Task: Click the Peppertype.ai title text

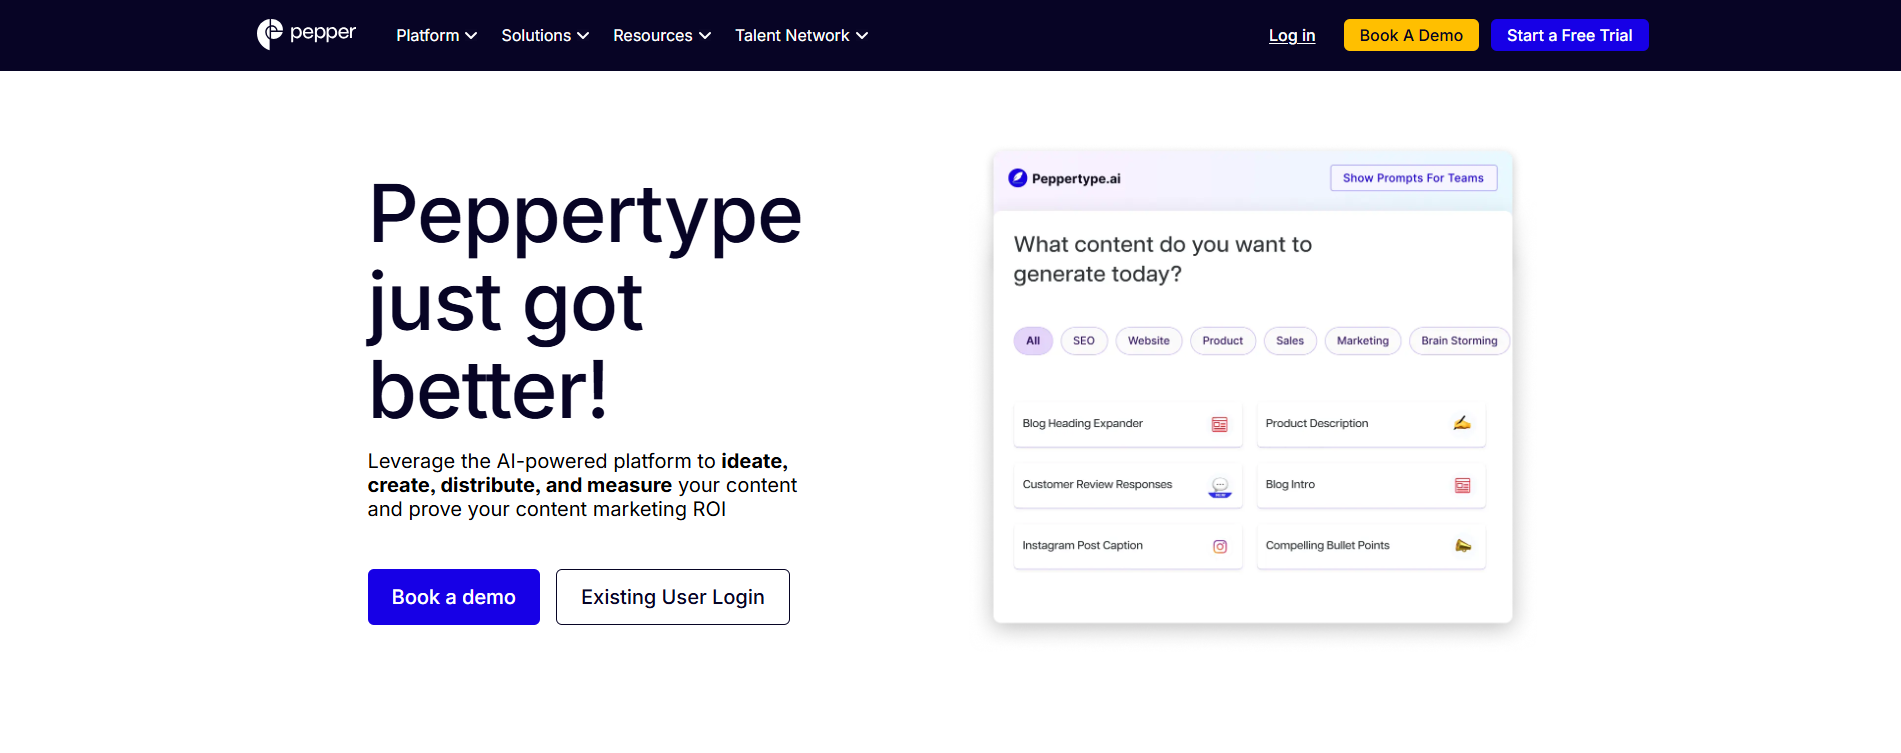Action: click(x=1076, y=179)
